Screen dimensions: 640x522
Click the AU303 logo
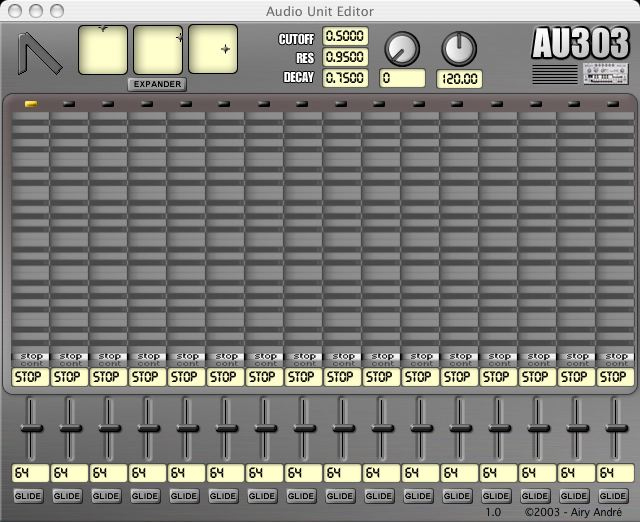coord(580,43)
